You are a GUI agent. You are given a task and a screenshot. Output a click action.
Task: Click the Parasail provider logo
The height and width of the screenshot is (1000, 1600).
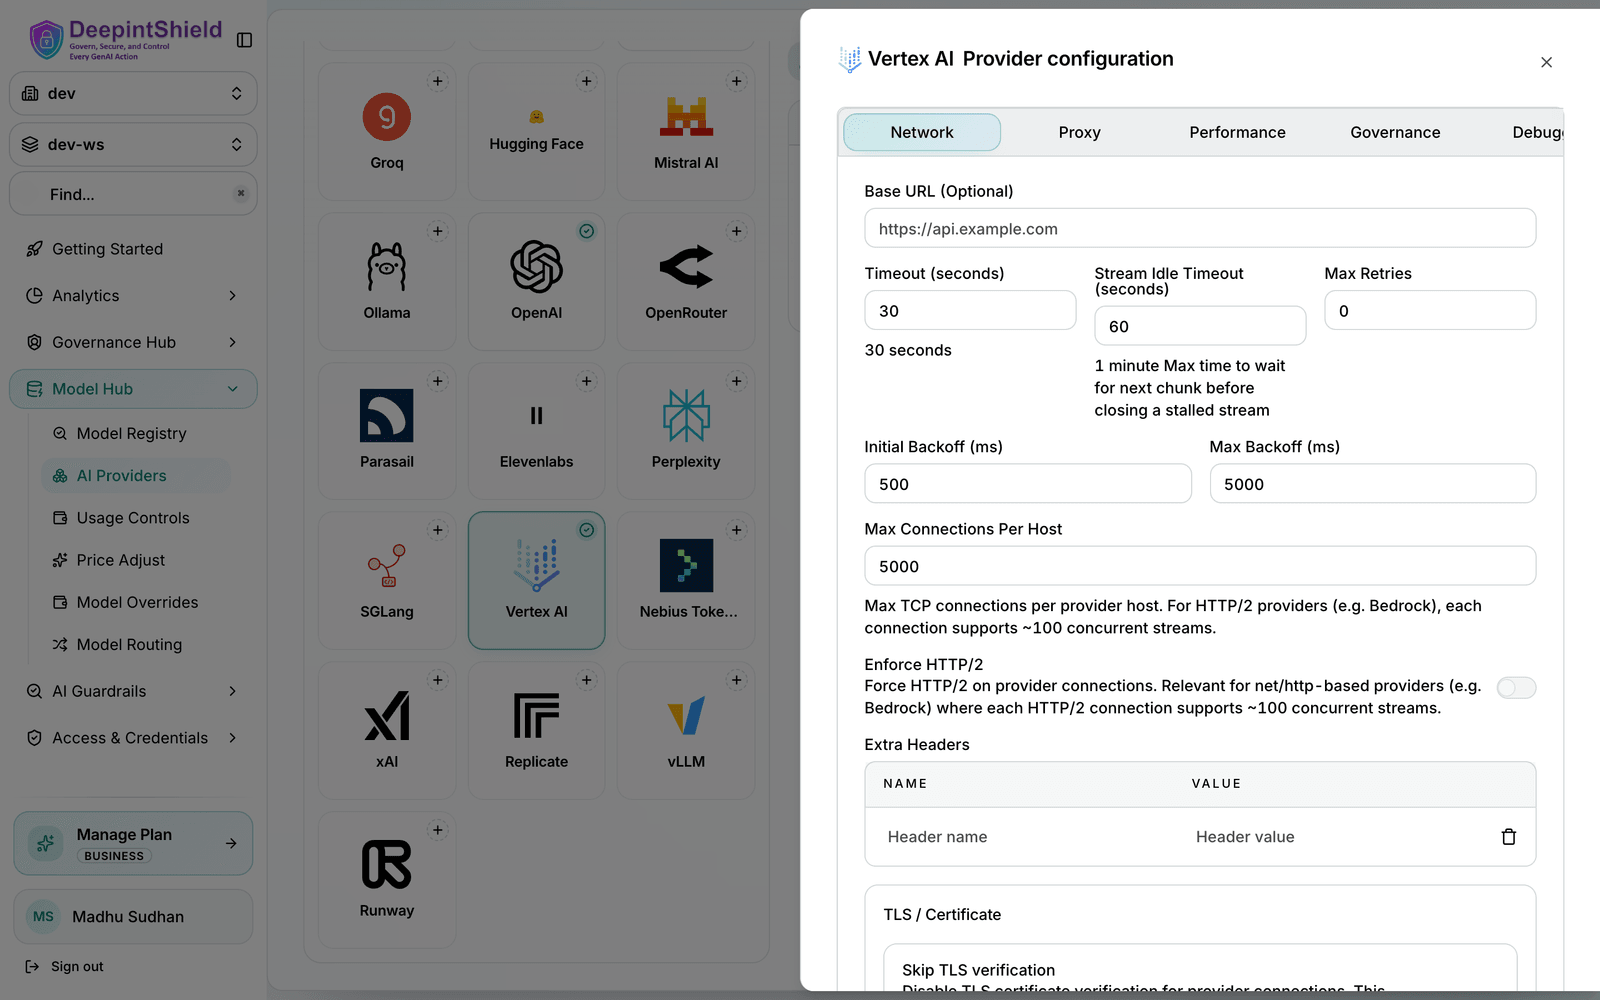387,416
